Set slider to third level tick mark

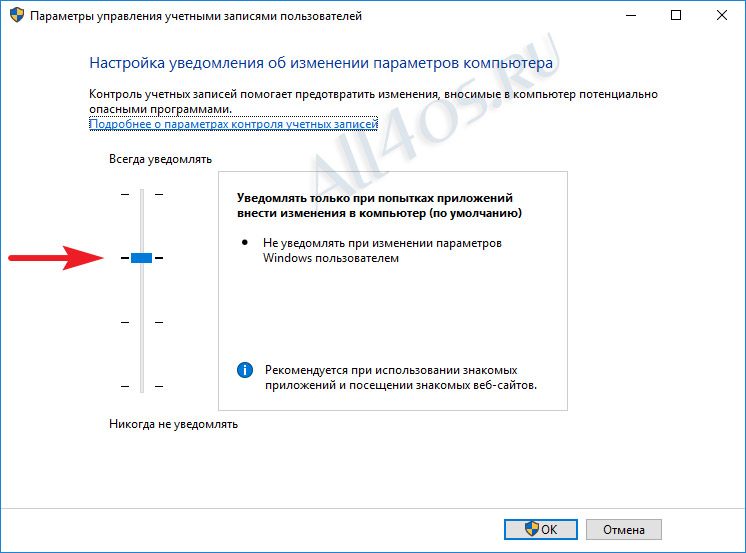(x=142, y=322)
